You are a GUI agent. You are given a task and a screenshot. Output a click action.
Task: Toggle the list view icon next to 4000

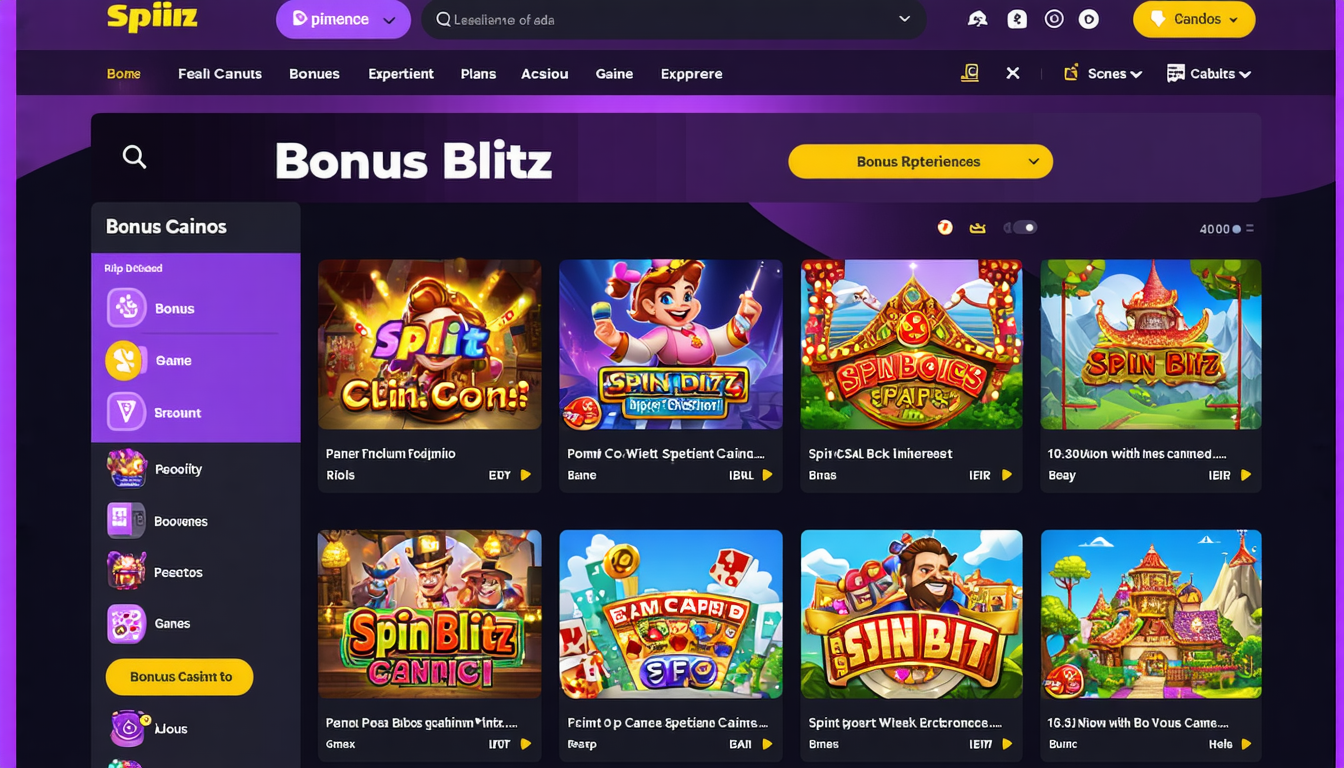[1249, 229]
